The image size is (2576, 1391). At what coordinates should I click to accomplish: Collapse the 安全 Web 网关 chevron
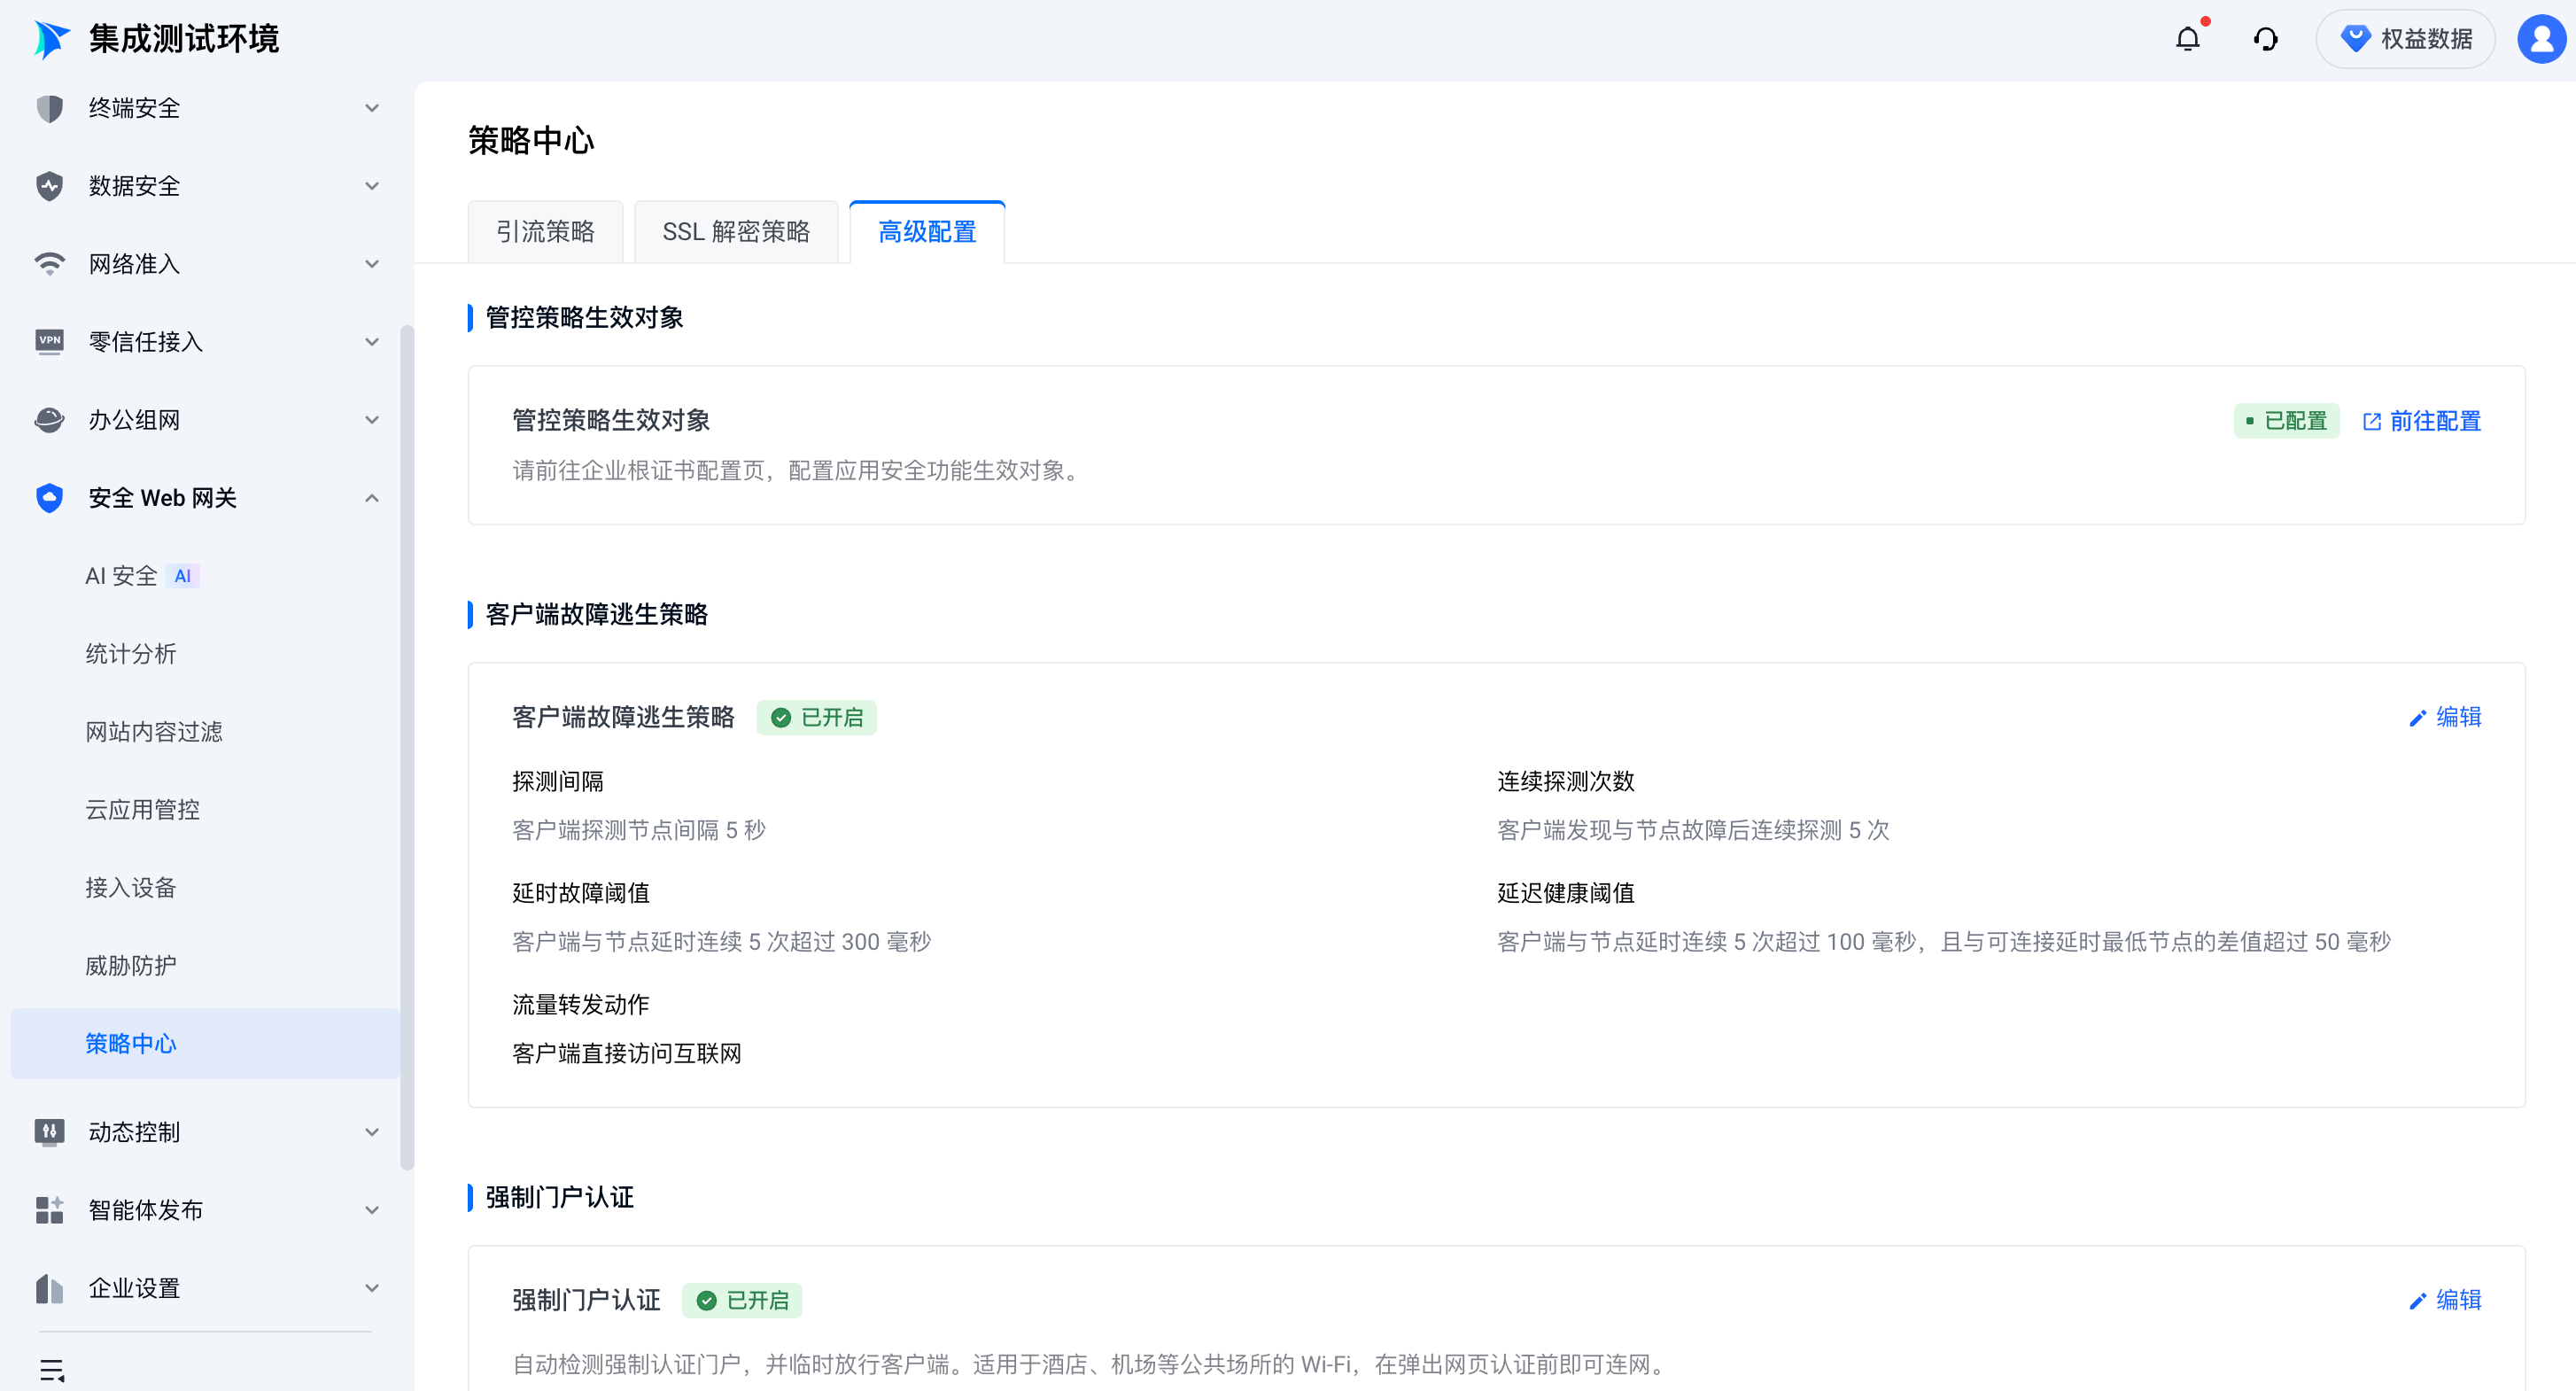pyautogui.click(x=372, y=498)
